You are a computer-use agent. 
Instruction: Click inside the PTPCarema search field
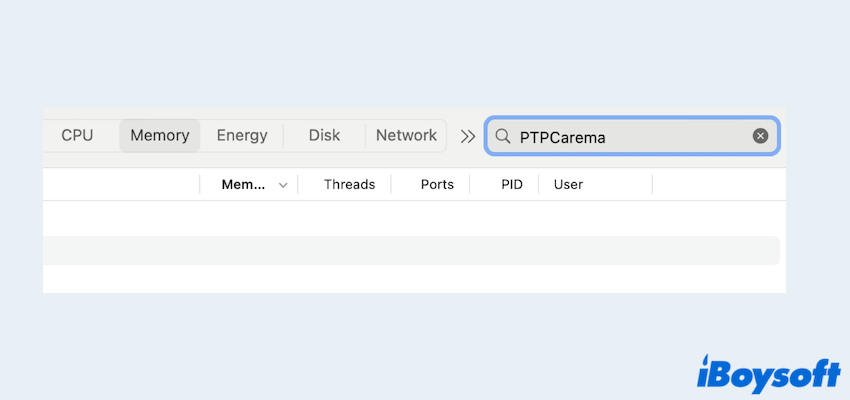[630, 136]
